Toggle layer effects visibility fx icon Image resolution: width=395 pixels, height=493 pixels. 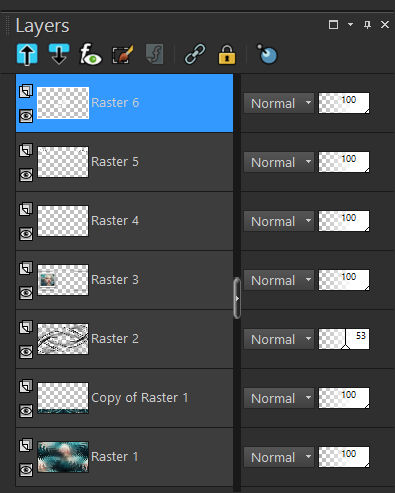[x=90, y=54]
